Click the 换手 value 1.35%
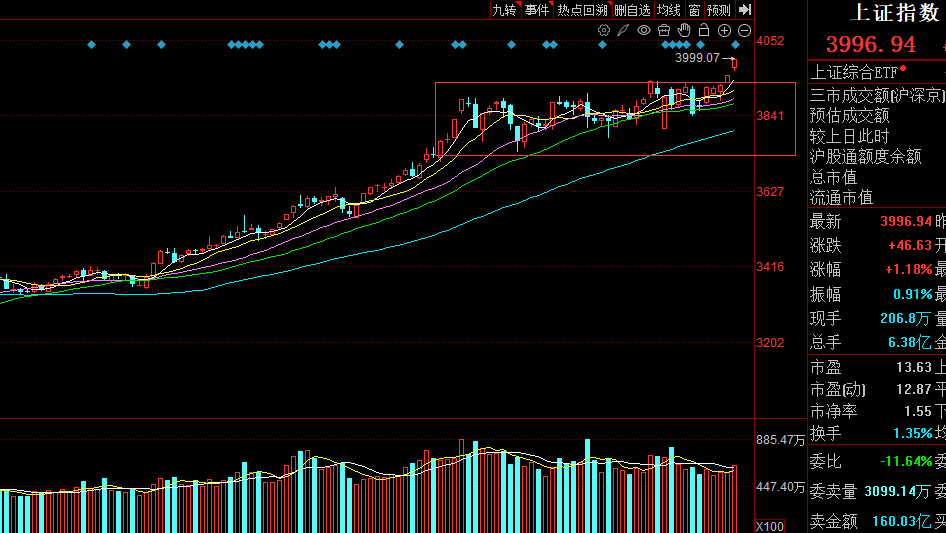The height and width of the screenshot is (533, 946). [x=913, y=433]
